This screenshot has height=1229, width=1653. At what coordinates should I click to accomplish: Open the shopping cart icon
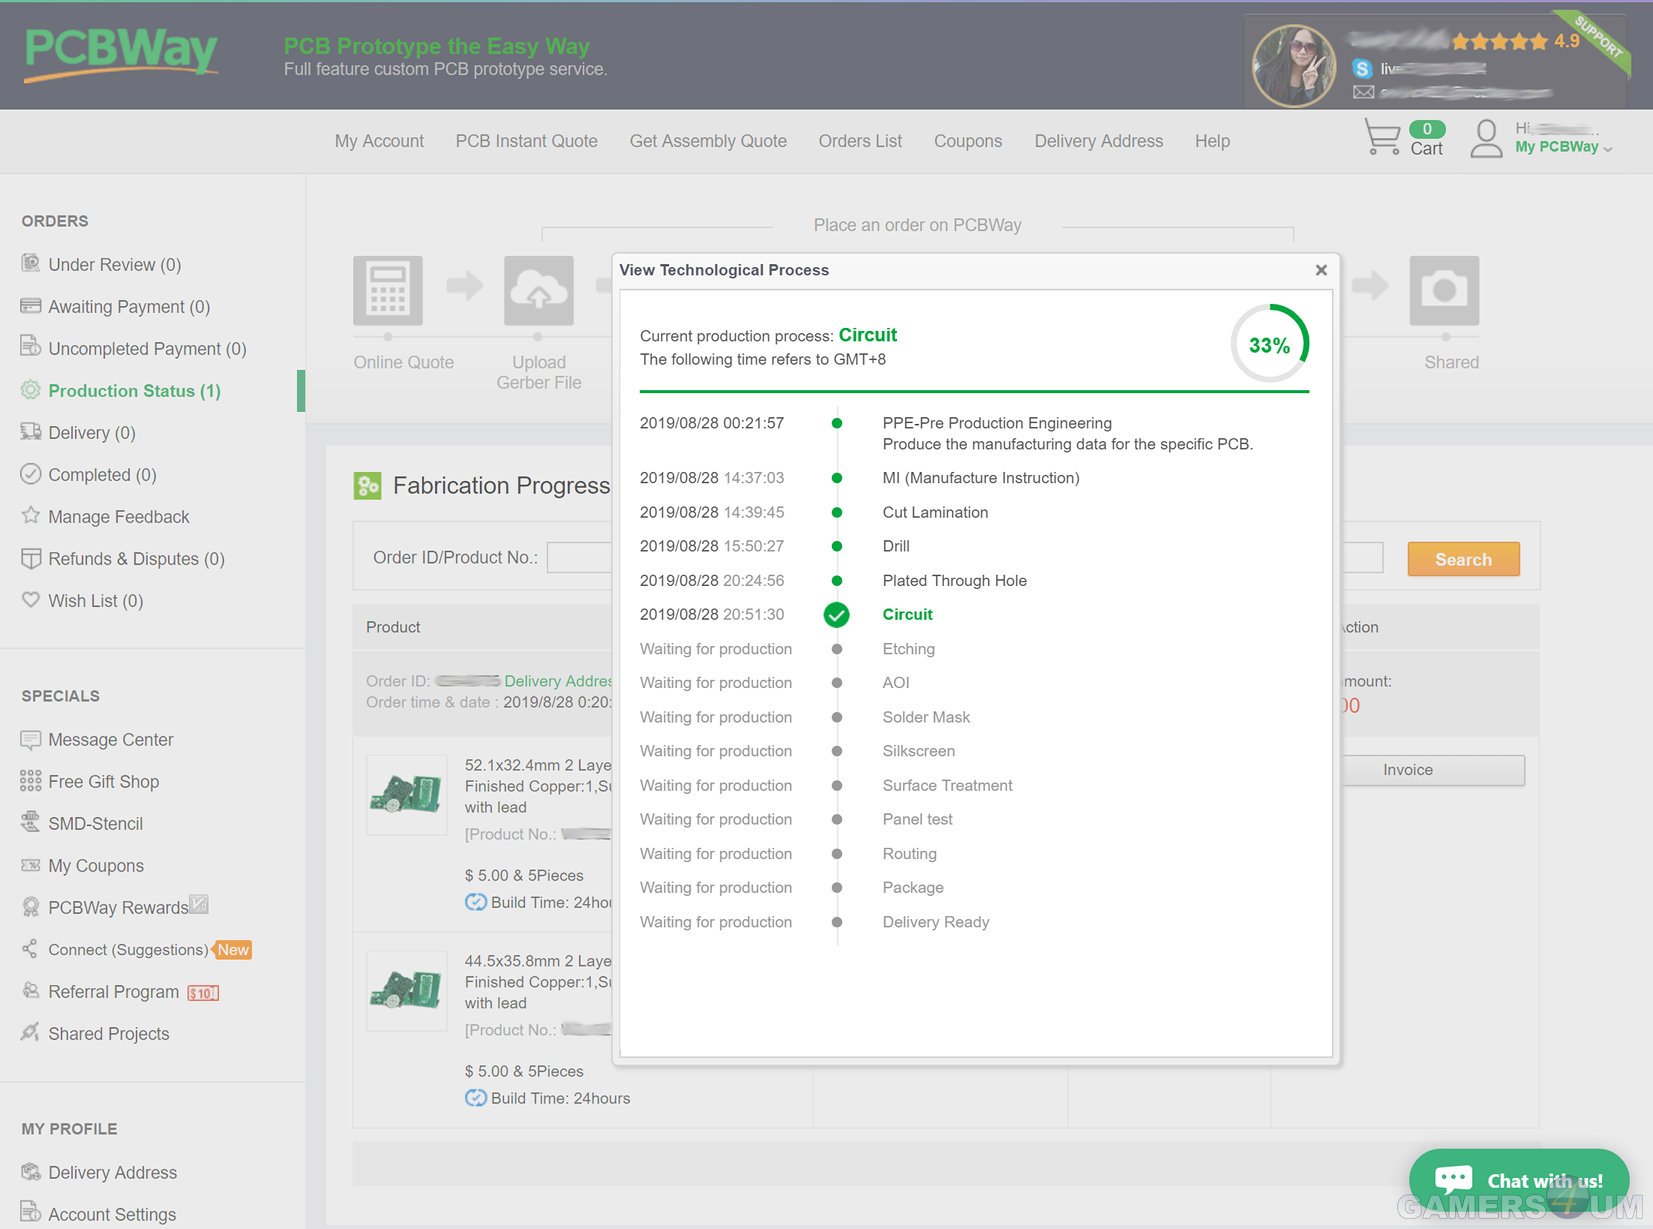click(1382, 137)
